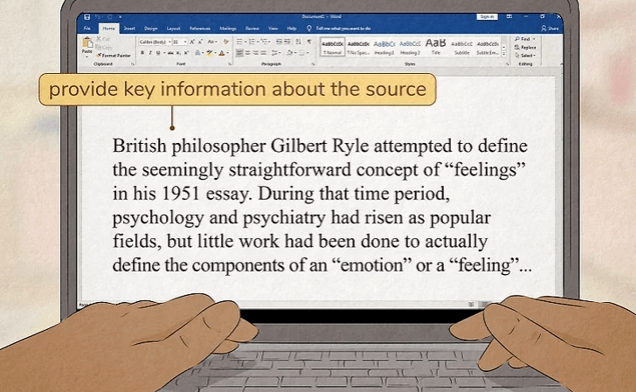Image resolution: width=636 pixels, height=392 pixels.
Task: Click the Save icon in title bar
Action: (x=87, y=17)
